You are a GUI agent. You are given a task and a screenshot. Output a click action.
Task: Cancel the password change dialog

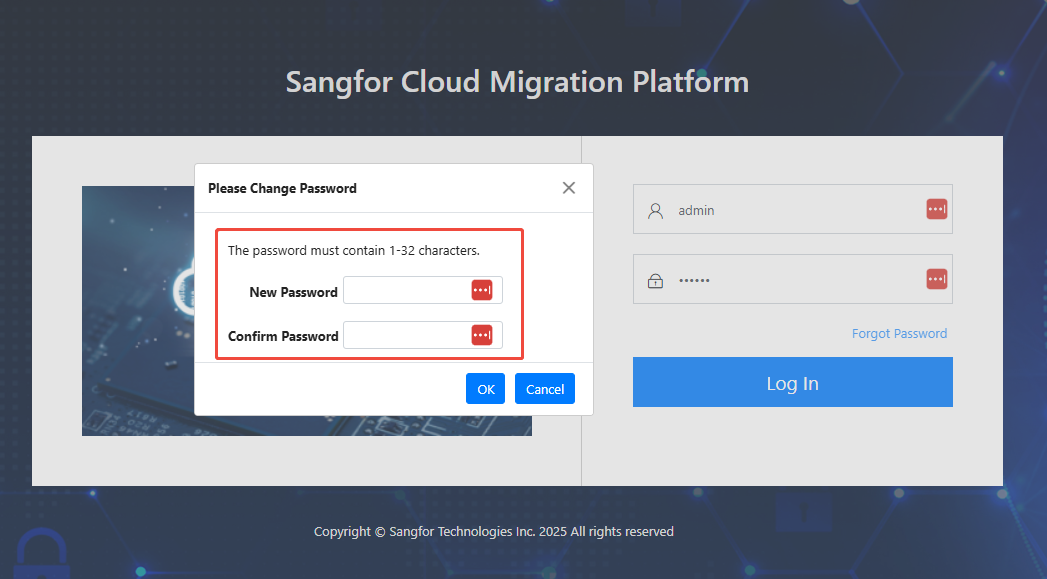[545, 389]
